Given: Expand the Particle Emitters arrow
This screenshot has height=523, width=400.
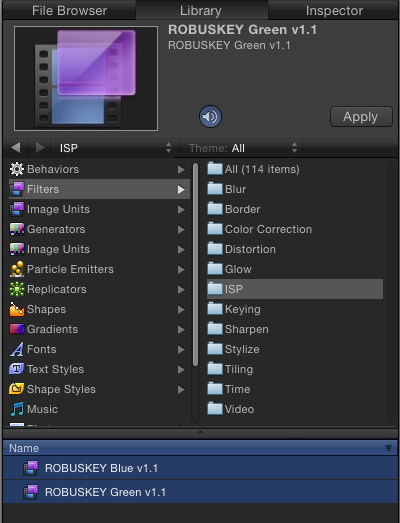Looking at the screenshot, I should tap(181, 270).
